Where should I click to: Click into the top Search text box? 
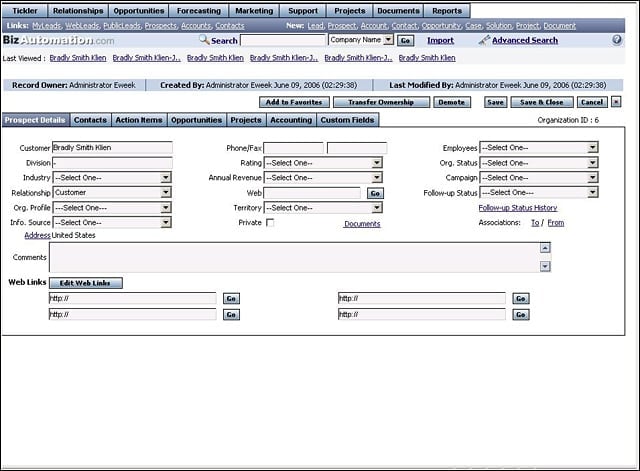coord(283,40)
